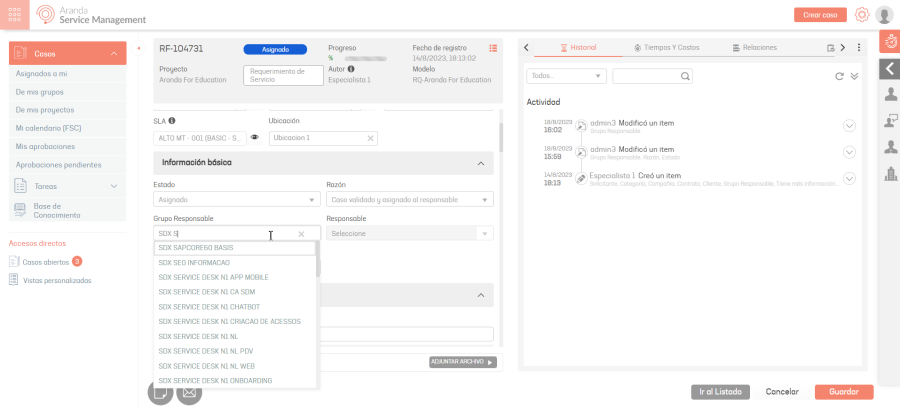Switch to the Tiempos Y Costos tab

(x=666, y=47)
